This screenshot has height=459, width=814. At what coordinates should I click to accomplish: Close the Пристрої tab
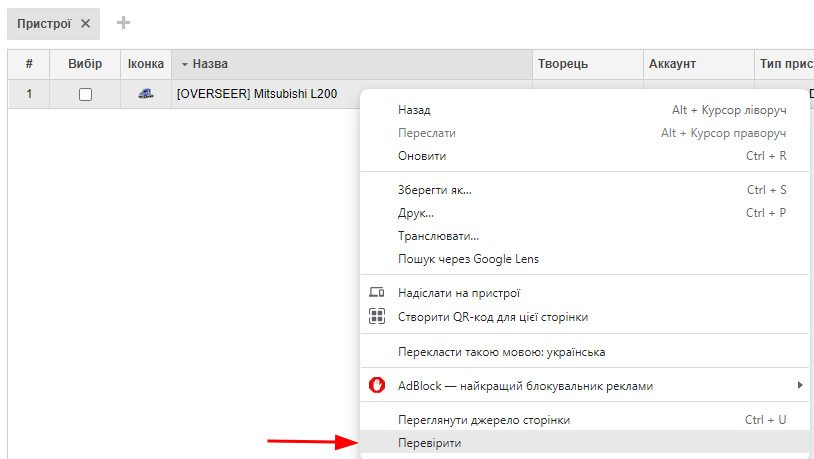click(x=86, y=24)
